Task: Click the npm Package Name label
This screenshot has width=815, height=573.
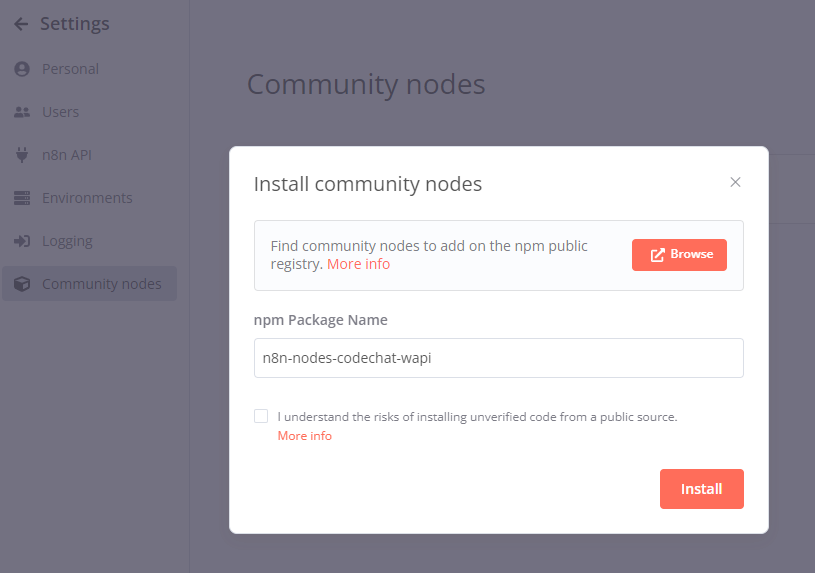Action: (321, 320)
